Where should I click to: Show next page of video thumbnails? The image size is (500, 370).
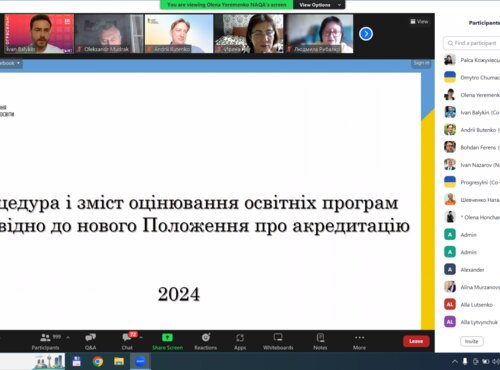(x=366, y=34)
